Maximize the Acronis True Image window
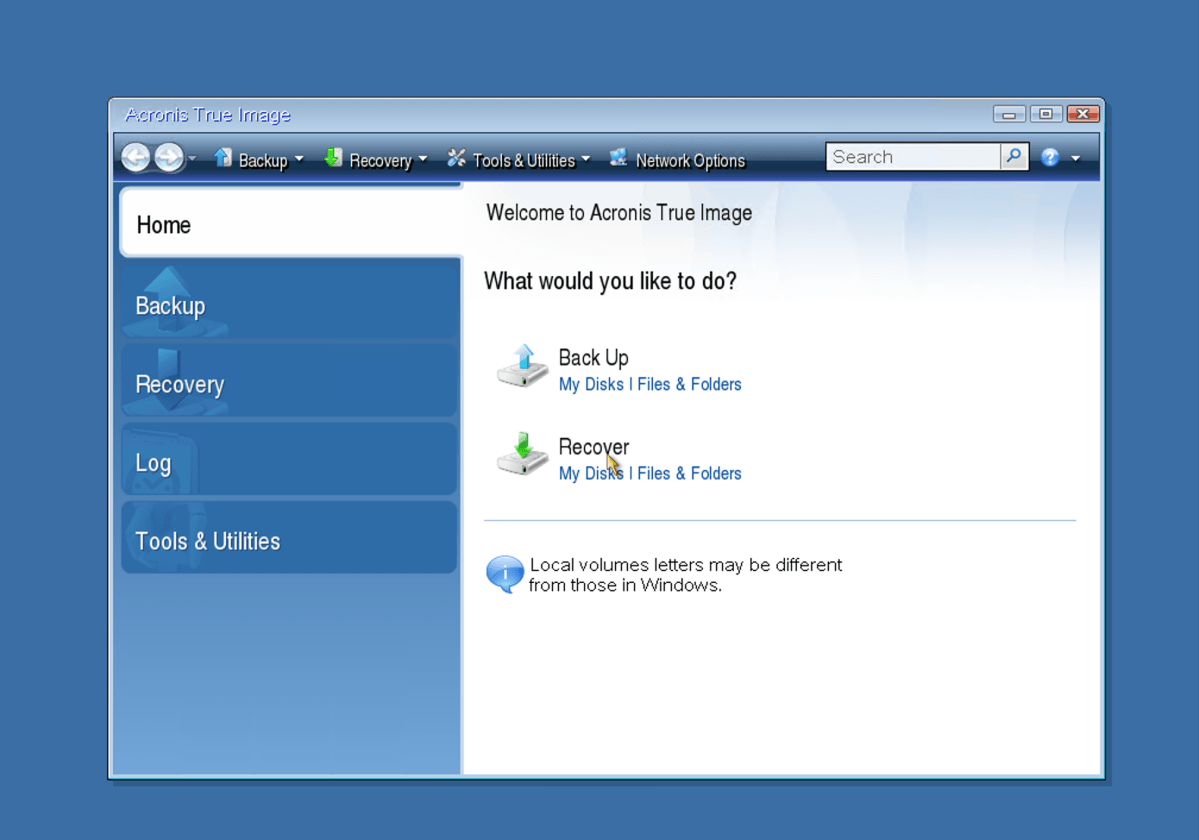The height and width of the screenshot is (840, 1199). [1046, 114]
